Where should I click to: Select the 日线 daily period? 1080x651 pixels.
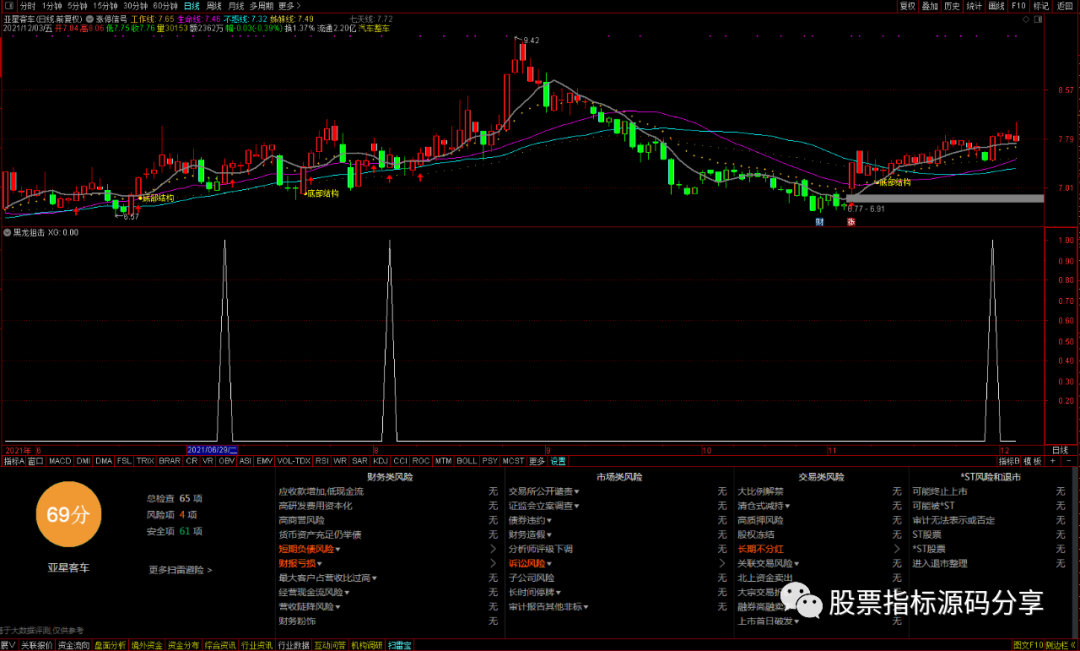[x=191, y=6]
